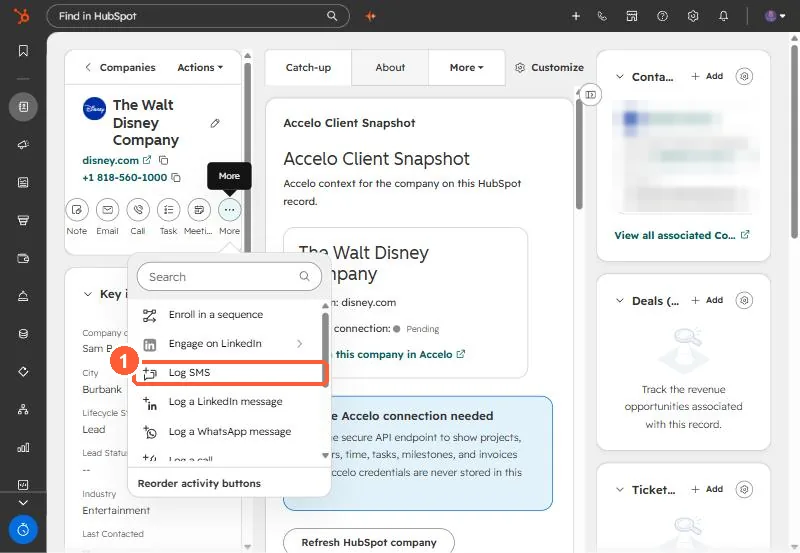Image resolution: width=800 pixels, height=553 pixels.
Task: Expand the sidebar chevron at the bottom
Action: [x=23, y=502]
